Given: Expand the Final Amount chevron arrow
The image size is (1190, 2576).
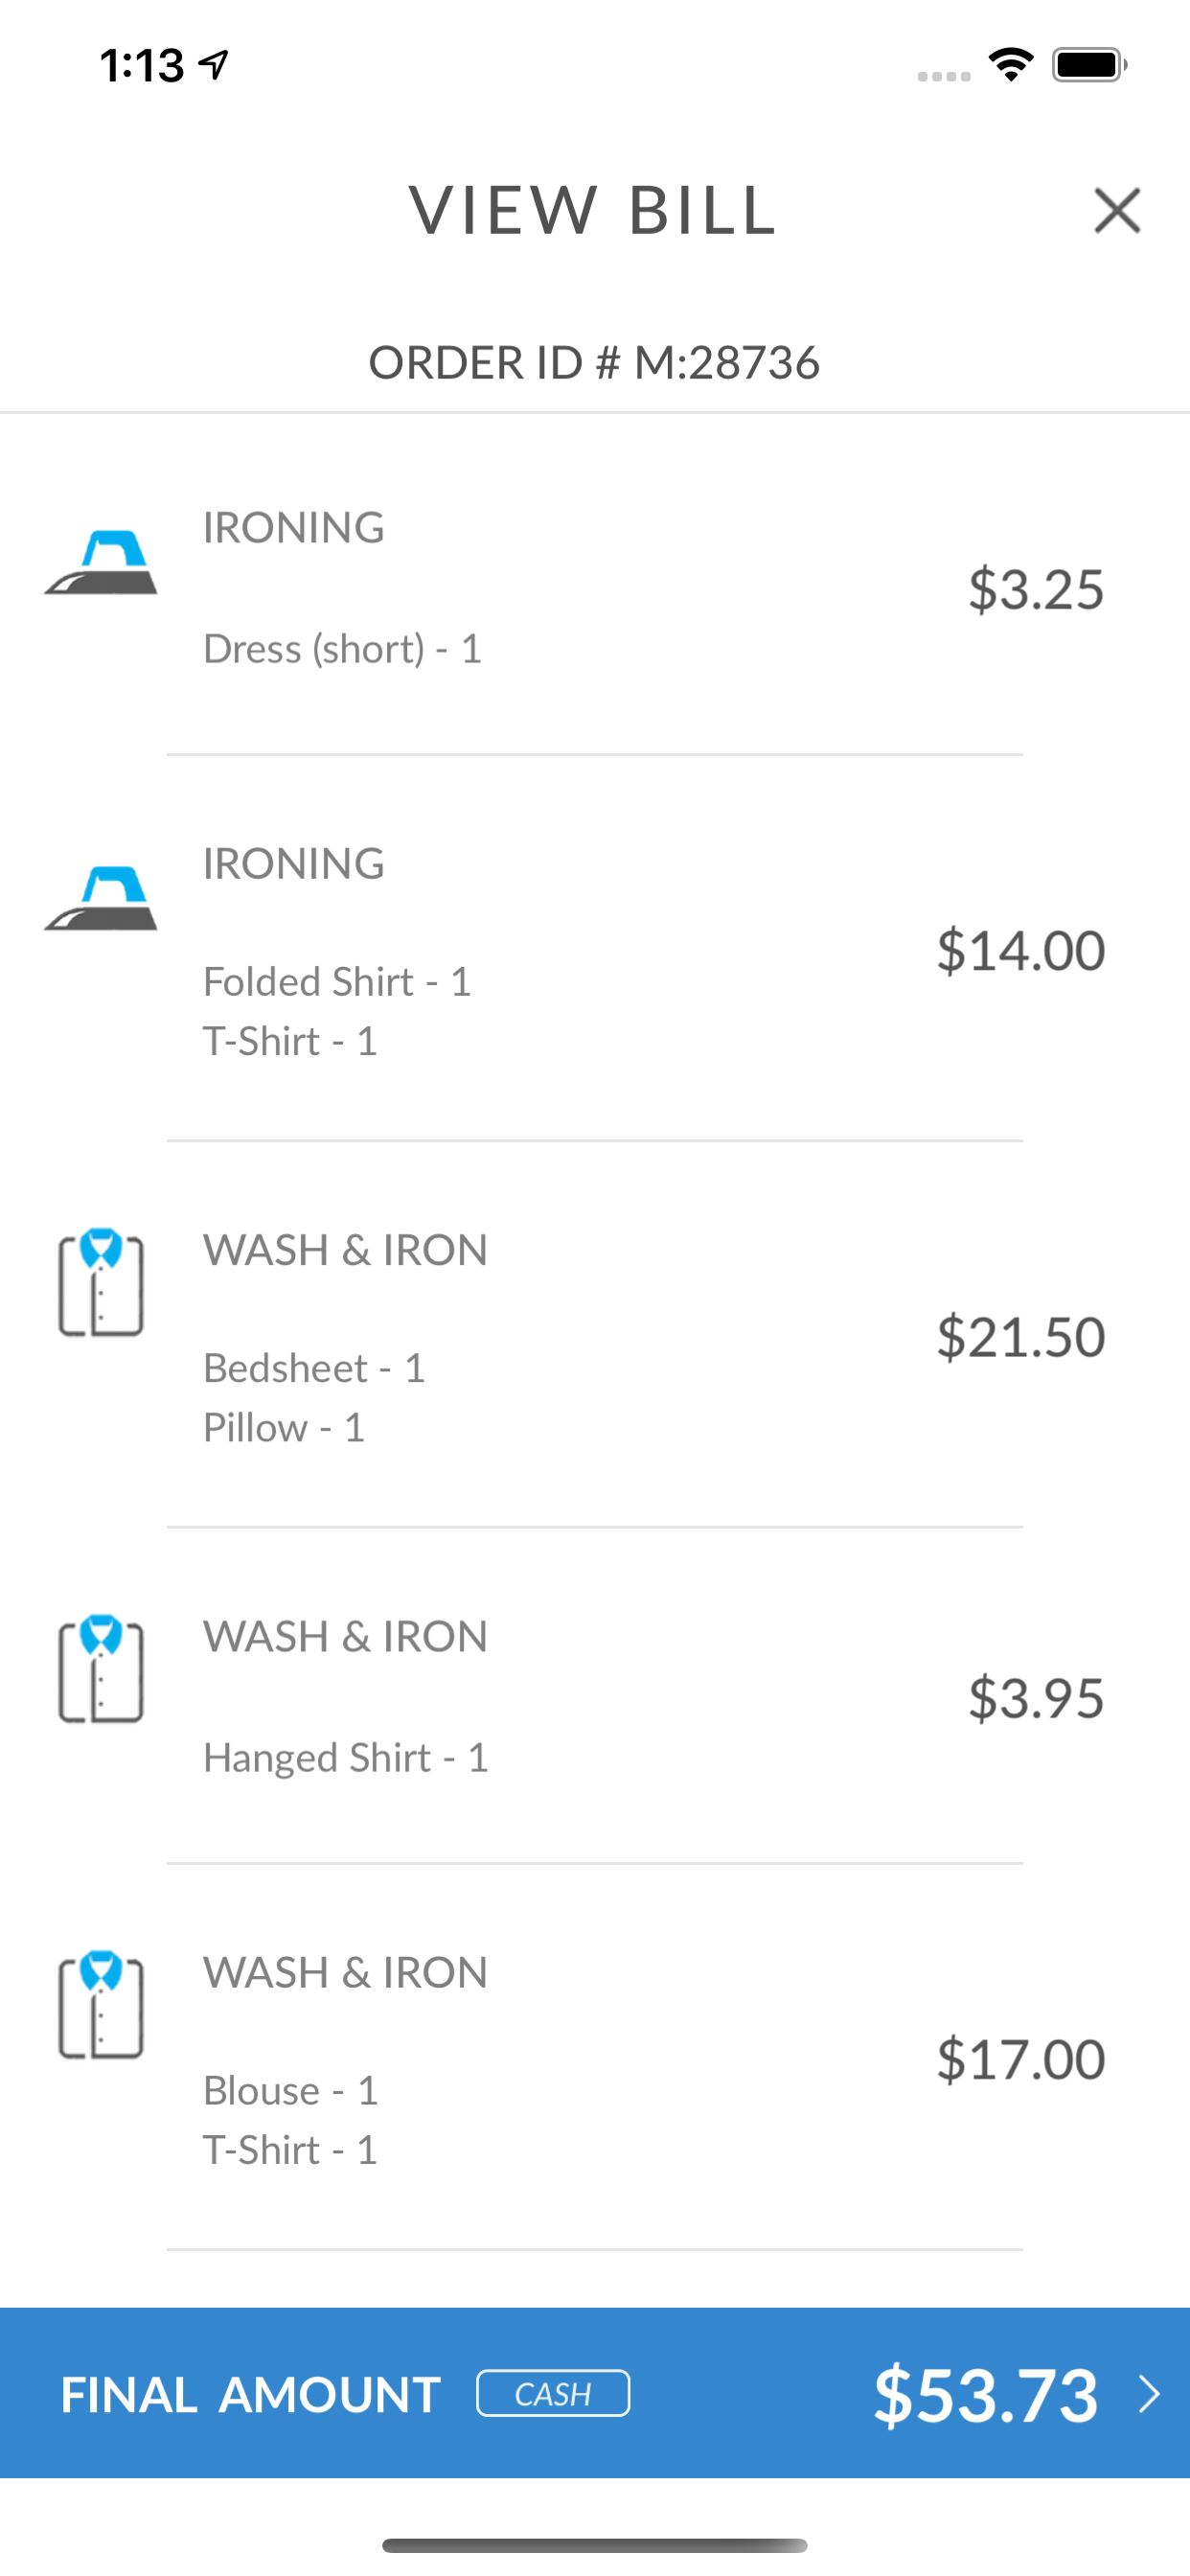Looking at the screenshot, I should 1150,2394.
